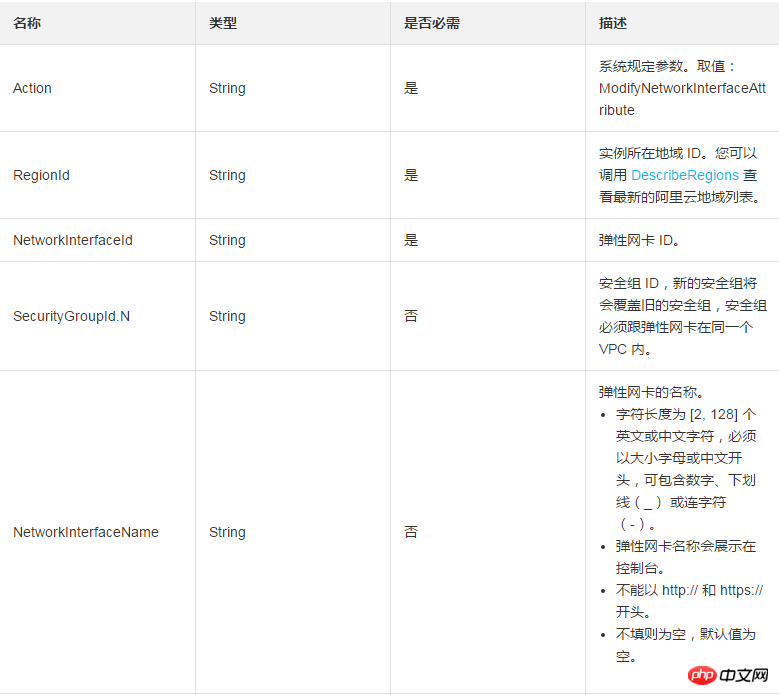Click String type in RegionId row
779x695 pixels.
227,175
